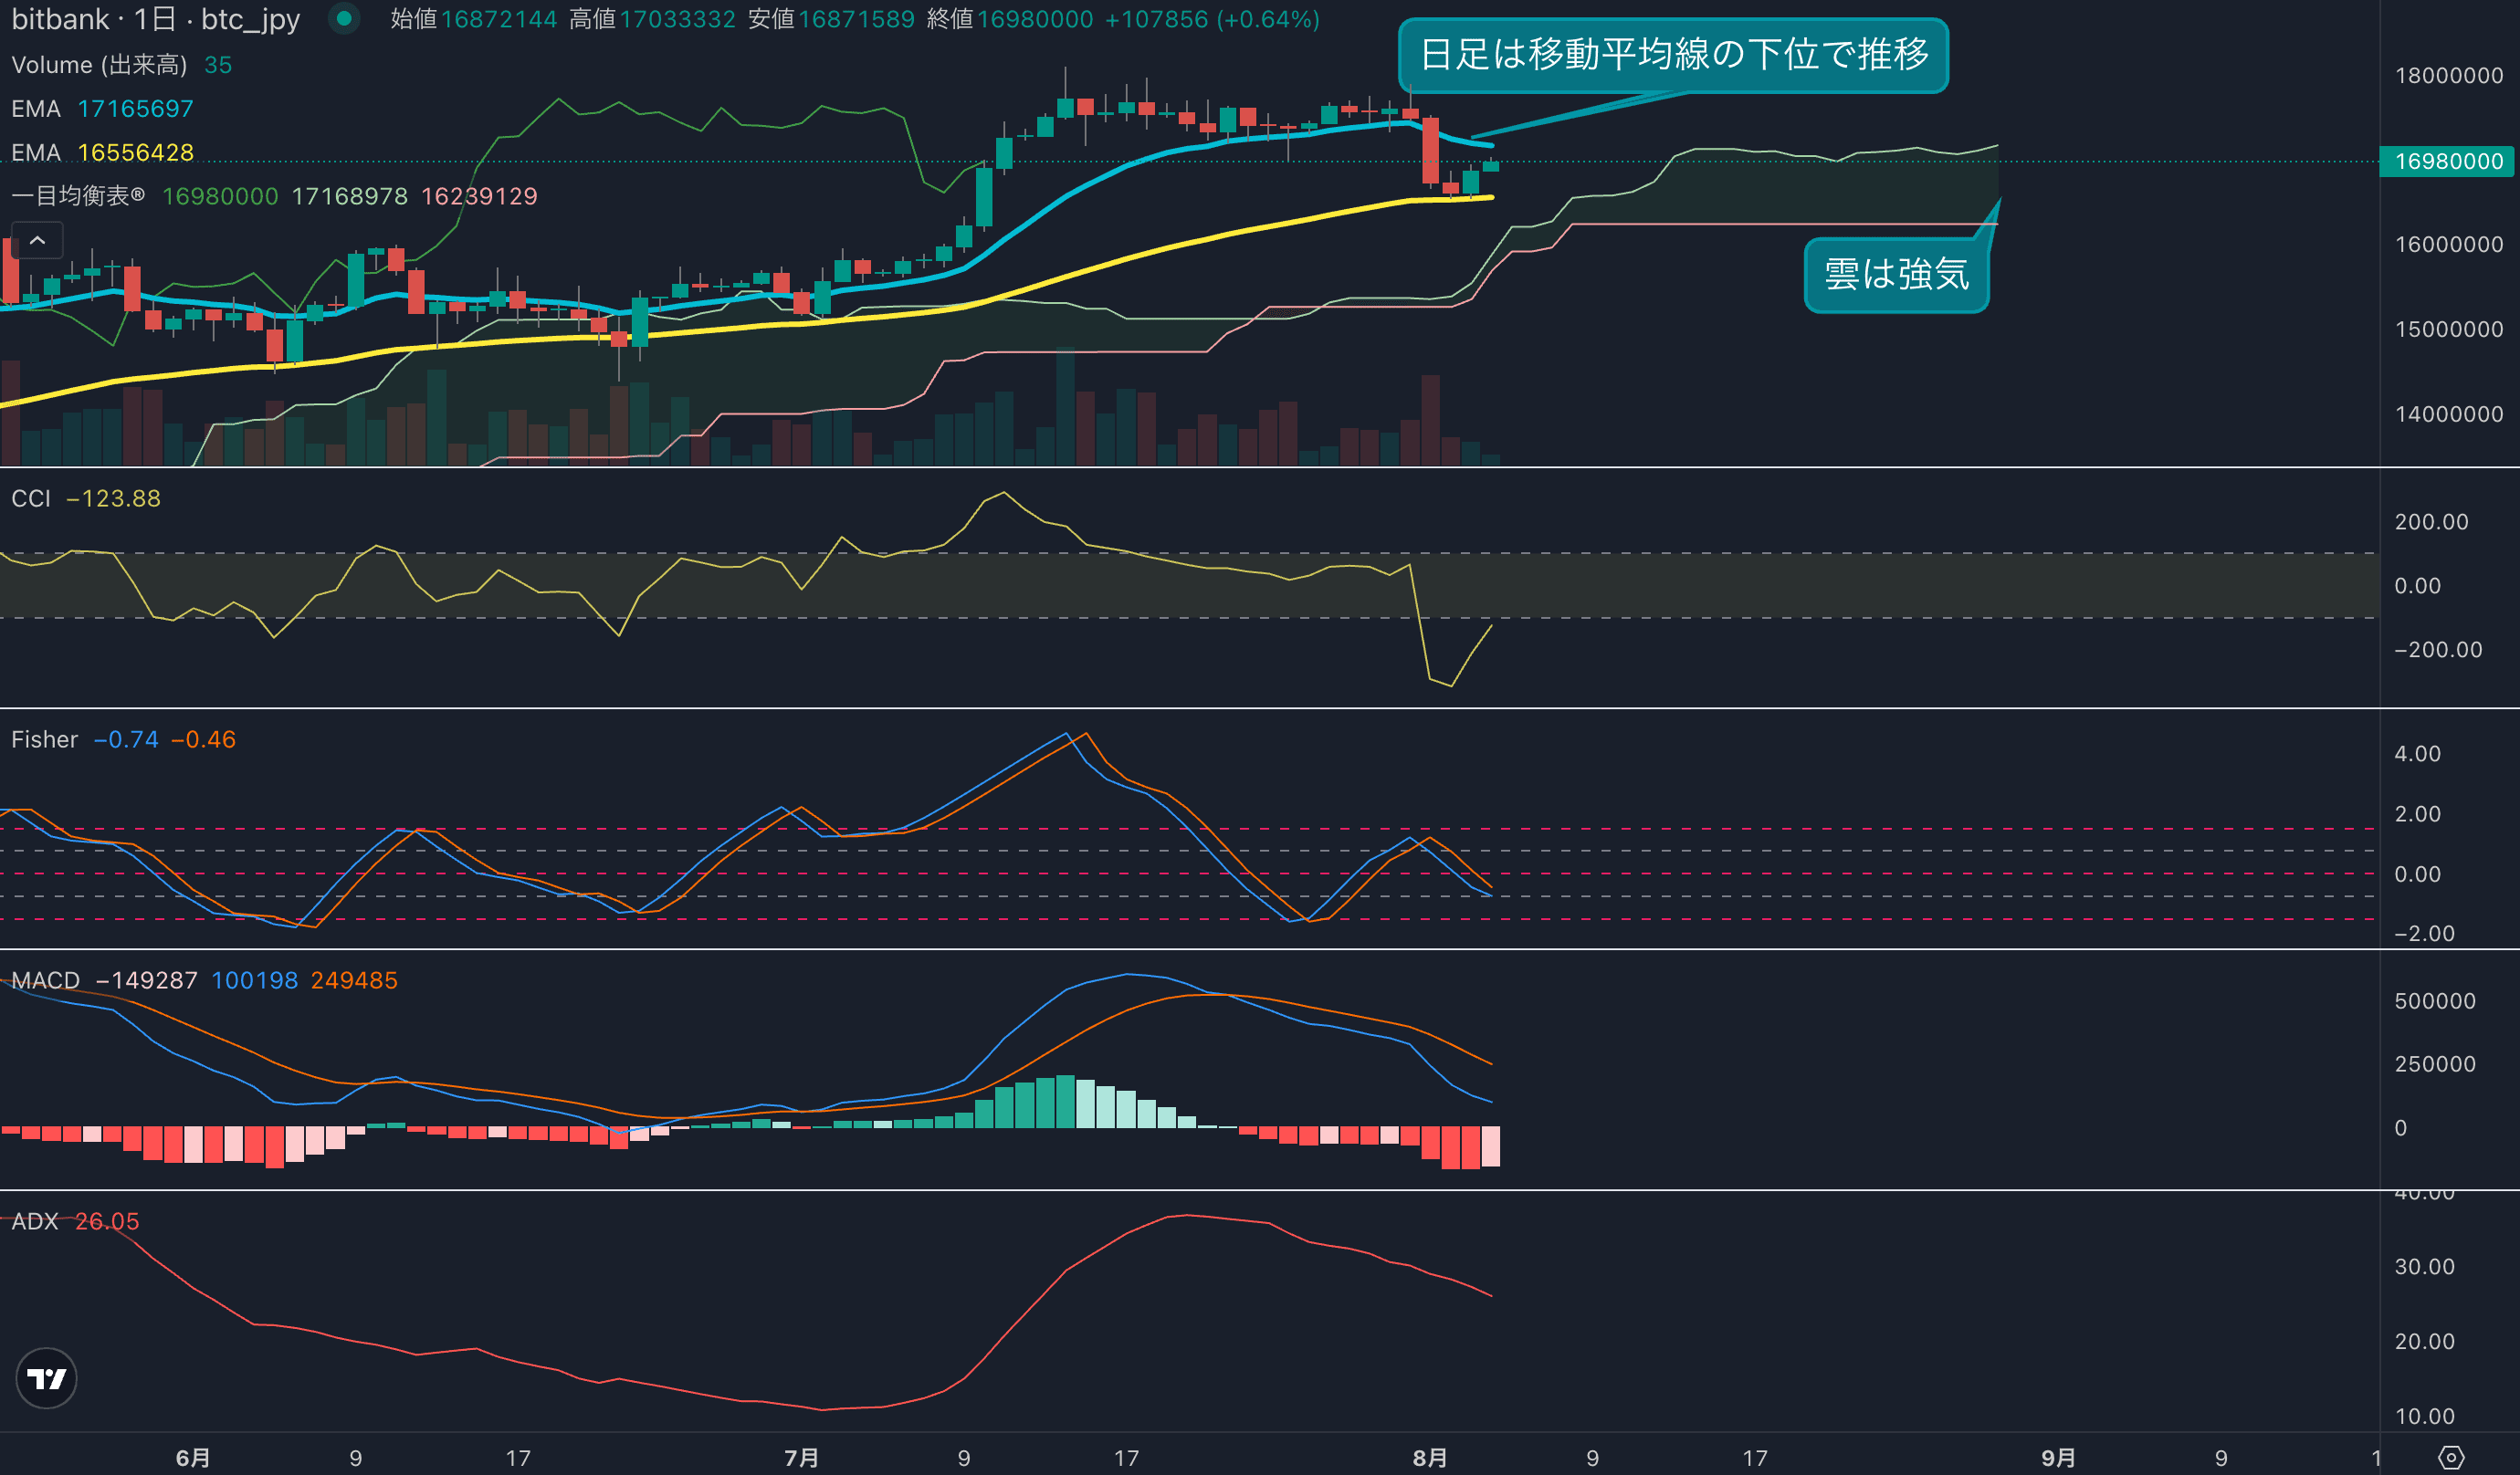Click the 7月 date on time axis
Screen dimensions: 2520x1475
pyautogui.click(x=801, y=1457)
